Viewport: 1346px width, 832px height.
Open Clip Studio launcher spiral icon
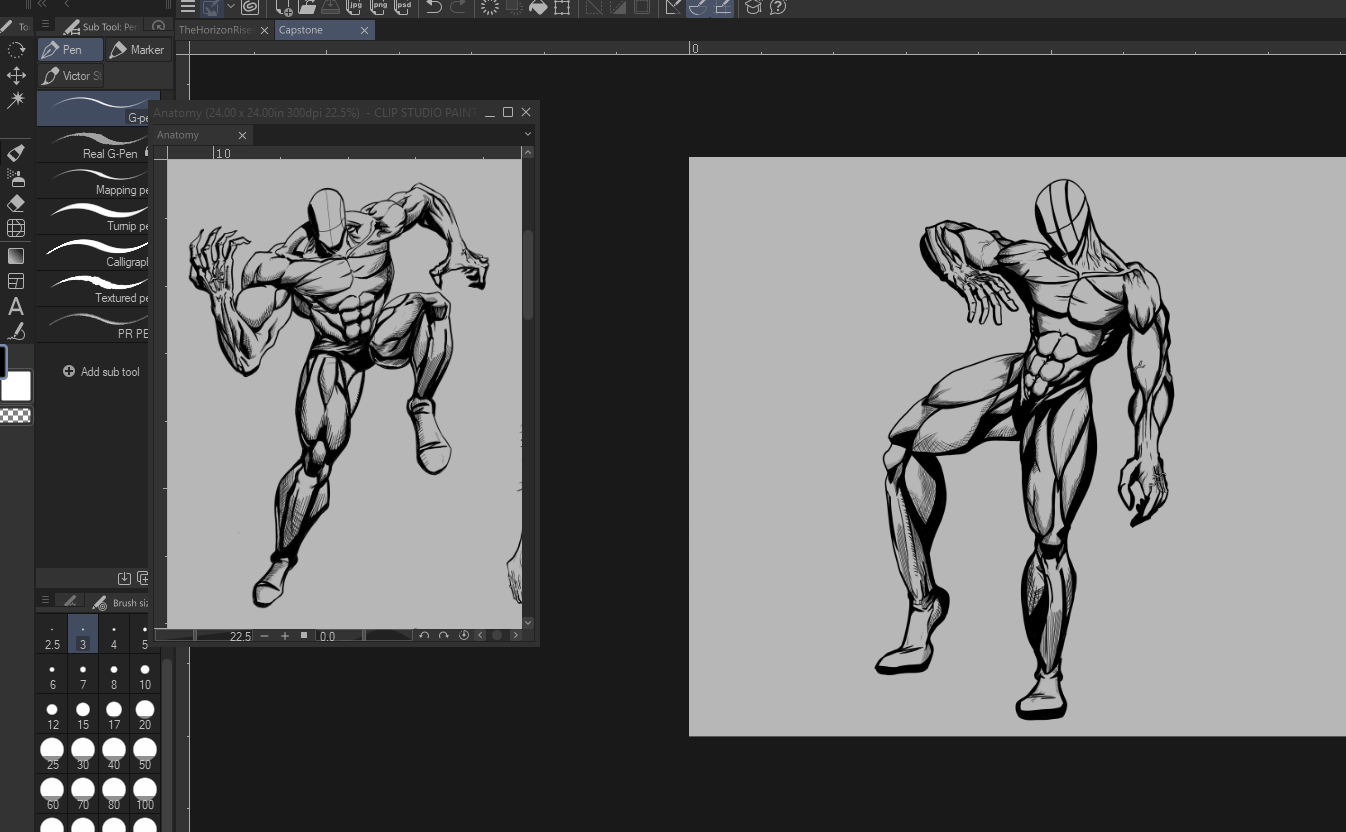tap(250, 7)
